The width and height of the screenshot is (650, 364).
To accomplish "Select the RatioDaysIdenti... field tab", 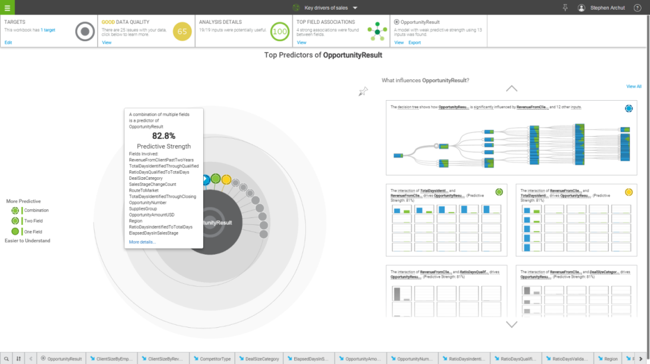I will pos(463,359).
